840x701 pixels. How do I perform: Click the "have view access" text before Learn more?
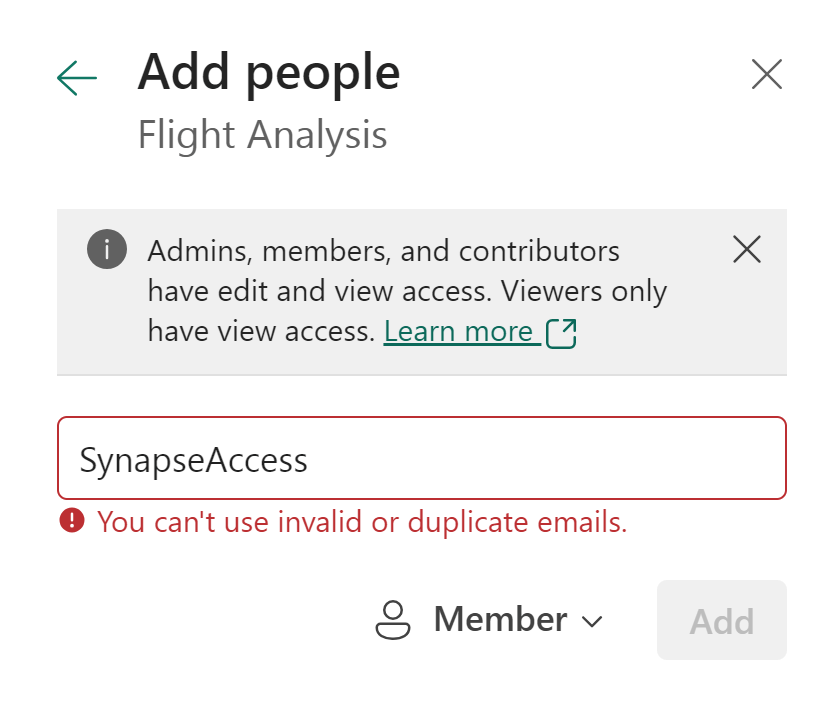[262, 331]
